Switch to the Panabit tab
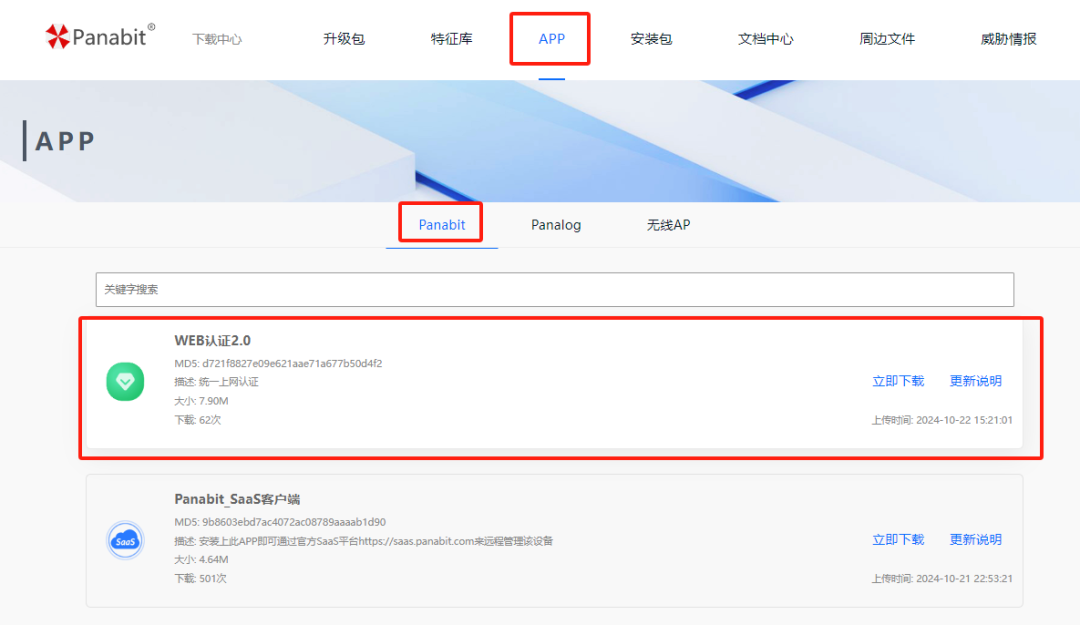Viewport: 1080px width, 625px height. click(x=442, y=225)
